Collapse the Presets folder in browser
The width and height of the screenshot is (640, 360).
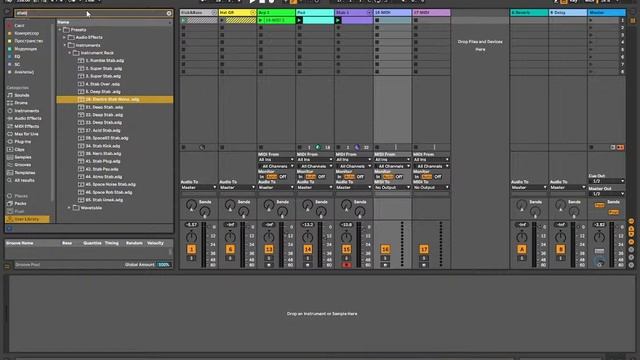point(60,30)
